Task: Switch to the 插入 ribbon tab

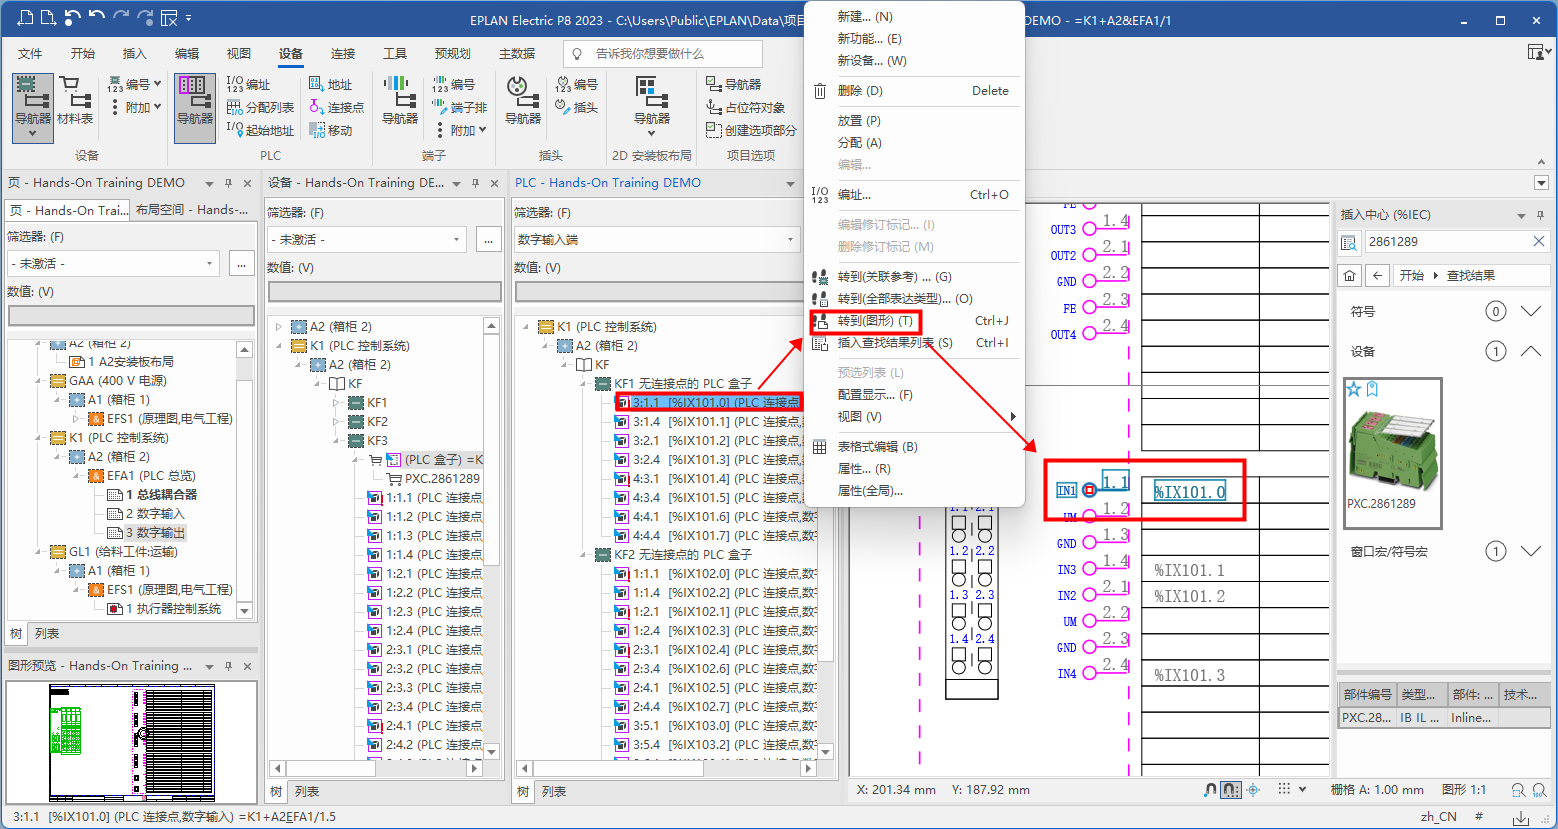Action: [x=134, y=54]
